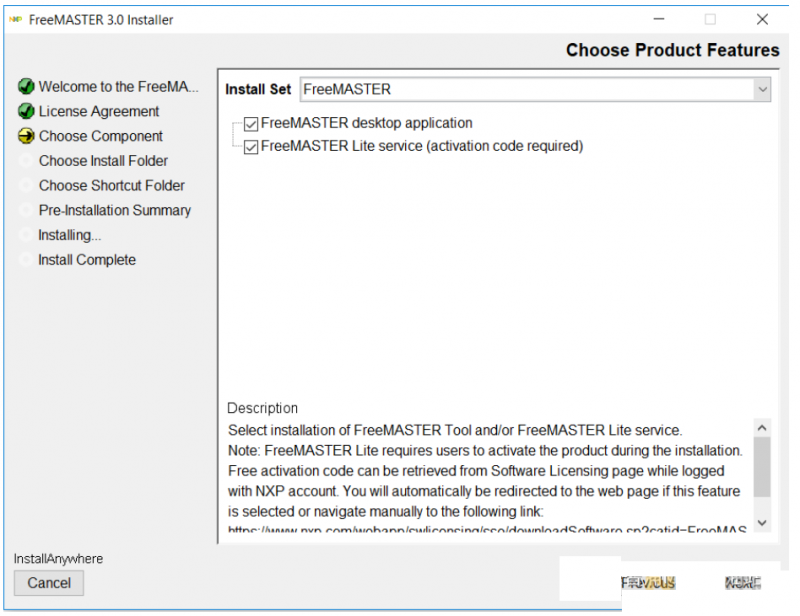The image size is (800, 616).
Task: Toggle FreeMASTER Lite service checkbox
Action: pos(251,147)
